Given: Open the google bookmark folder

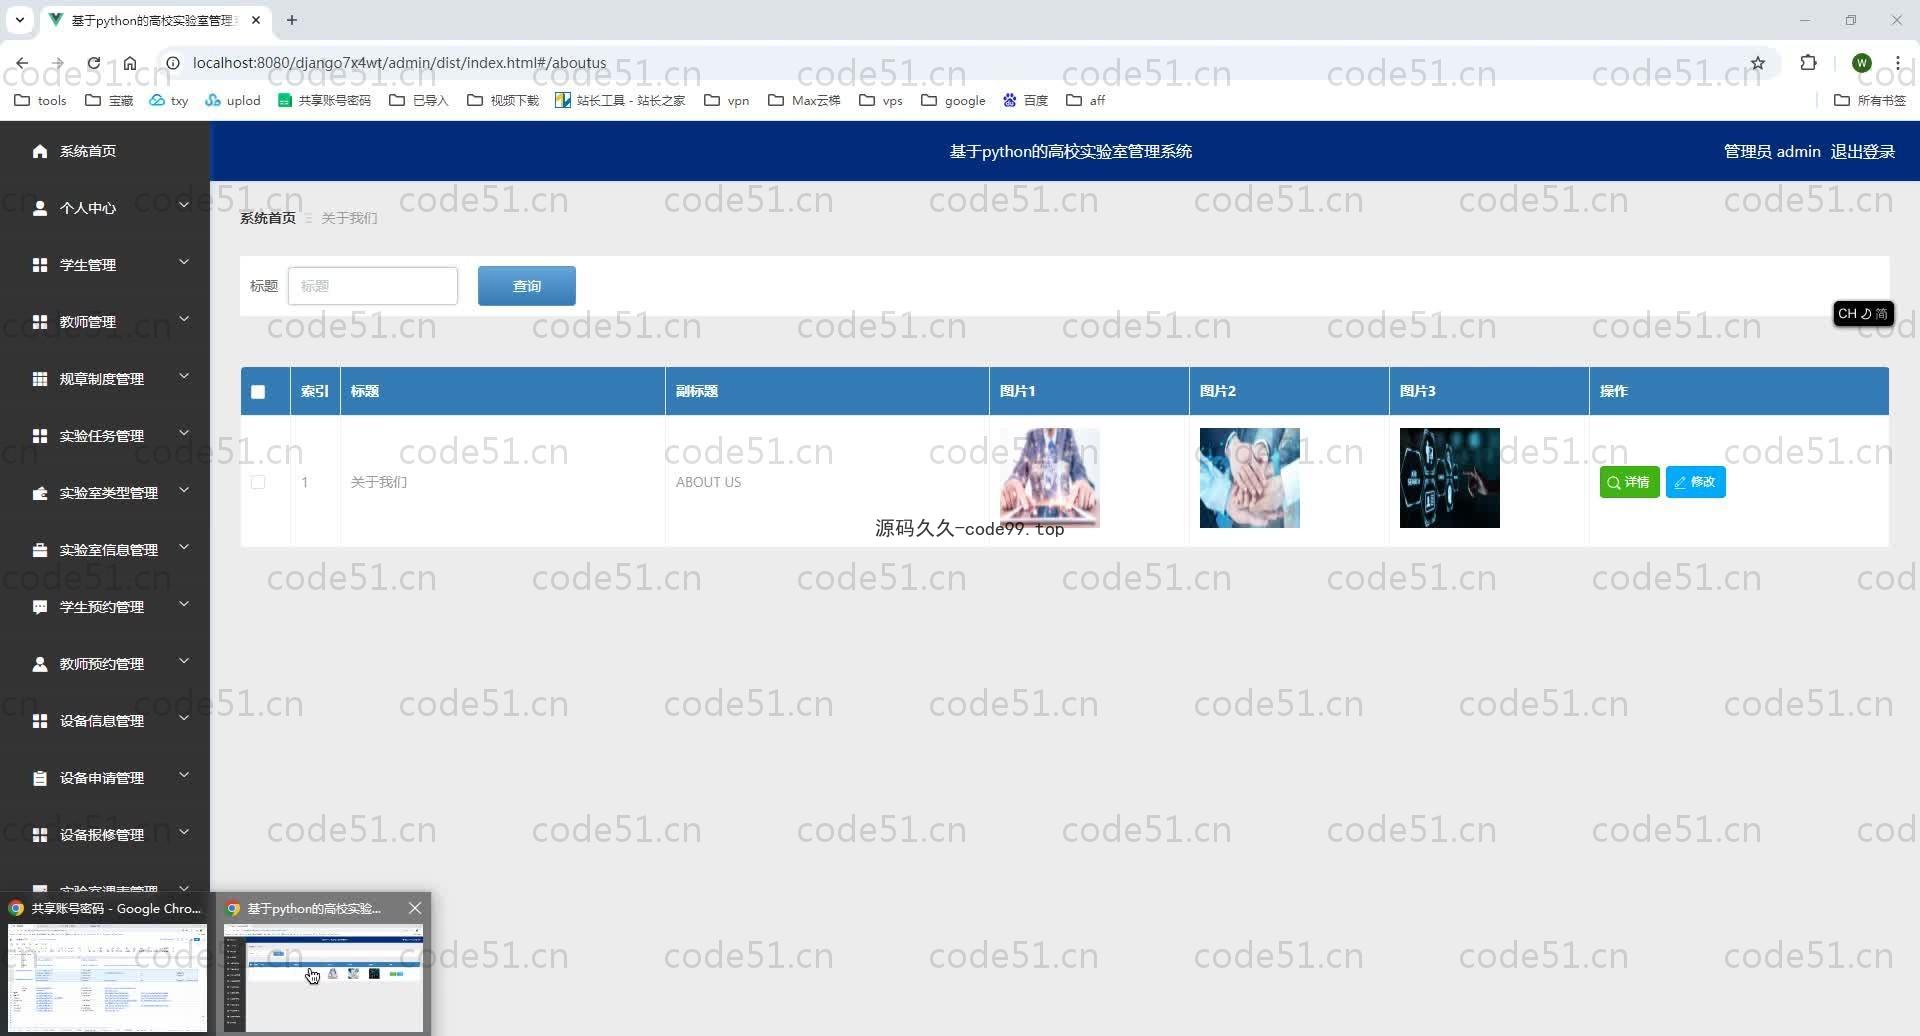Looking at the screenshot, I should pyautogui.click(x=953, y=100).
